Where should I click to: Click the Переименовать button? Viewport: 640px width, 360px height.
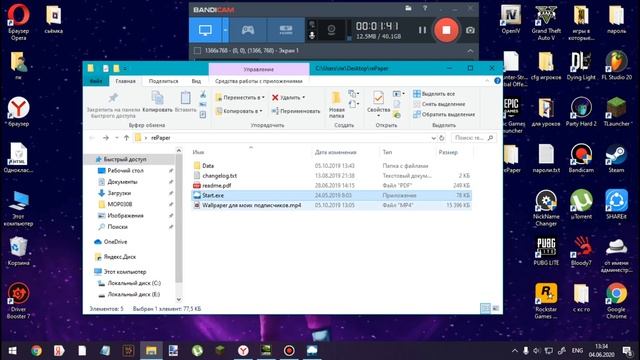pos(296,111)
